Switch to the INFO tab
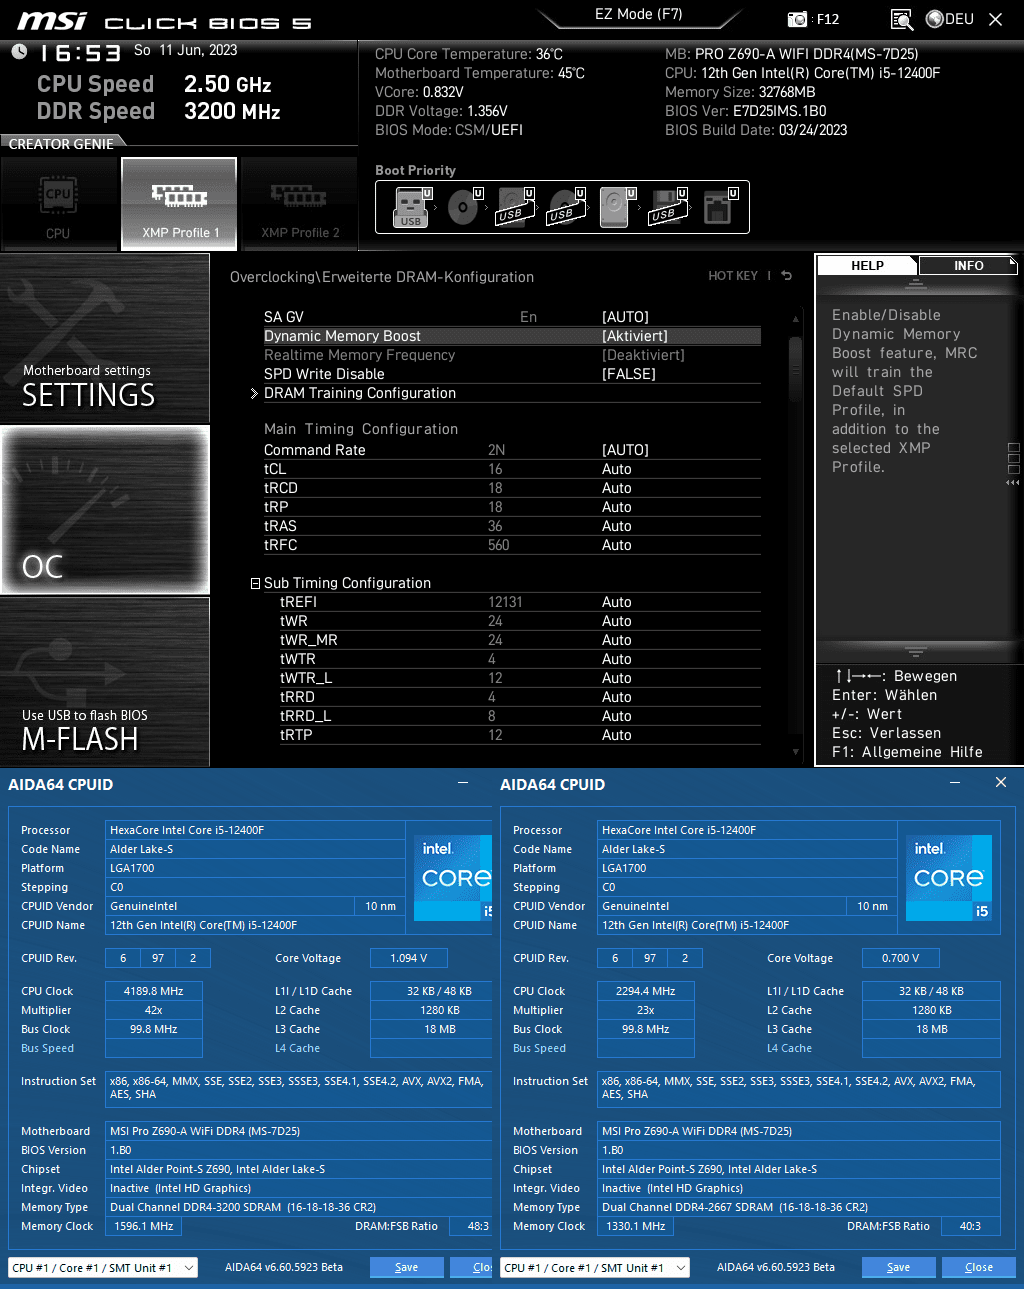This screenshot has height=1289, width=1024. point(968,265)
